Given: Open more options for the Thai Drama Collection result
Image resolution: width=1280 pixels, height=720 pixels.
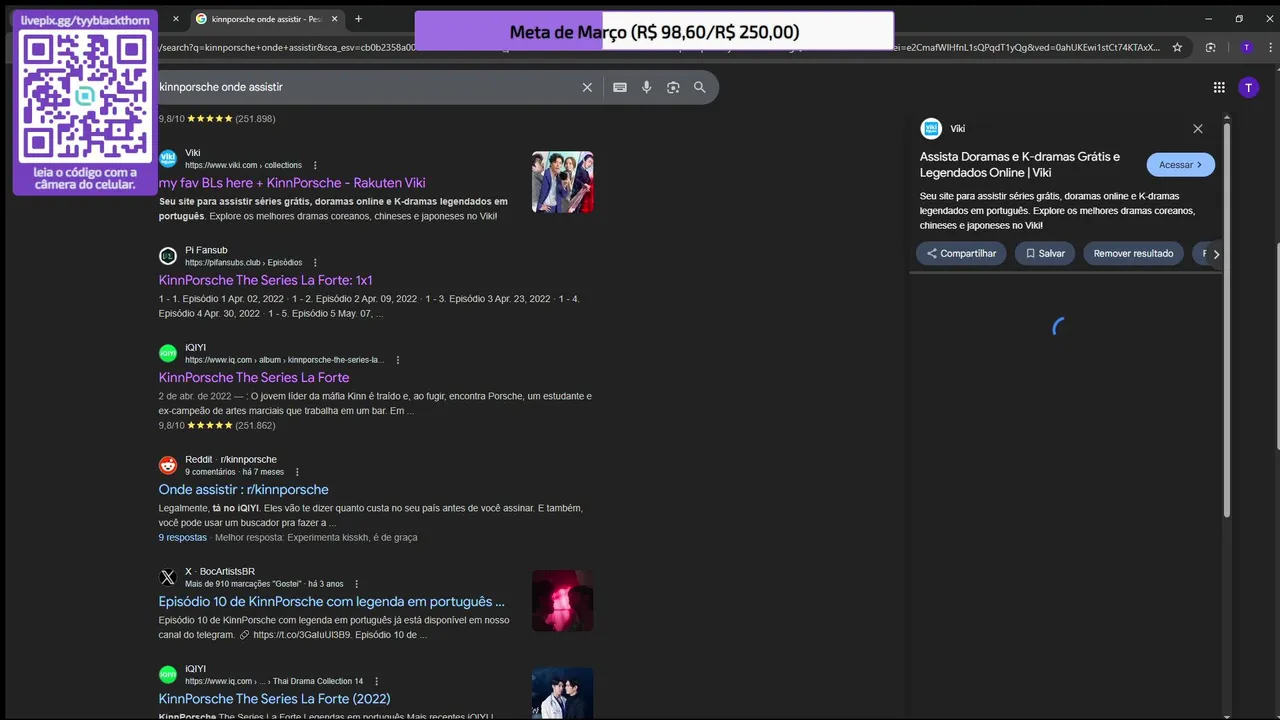Looking at the screenshot, I should pos(376,681).
